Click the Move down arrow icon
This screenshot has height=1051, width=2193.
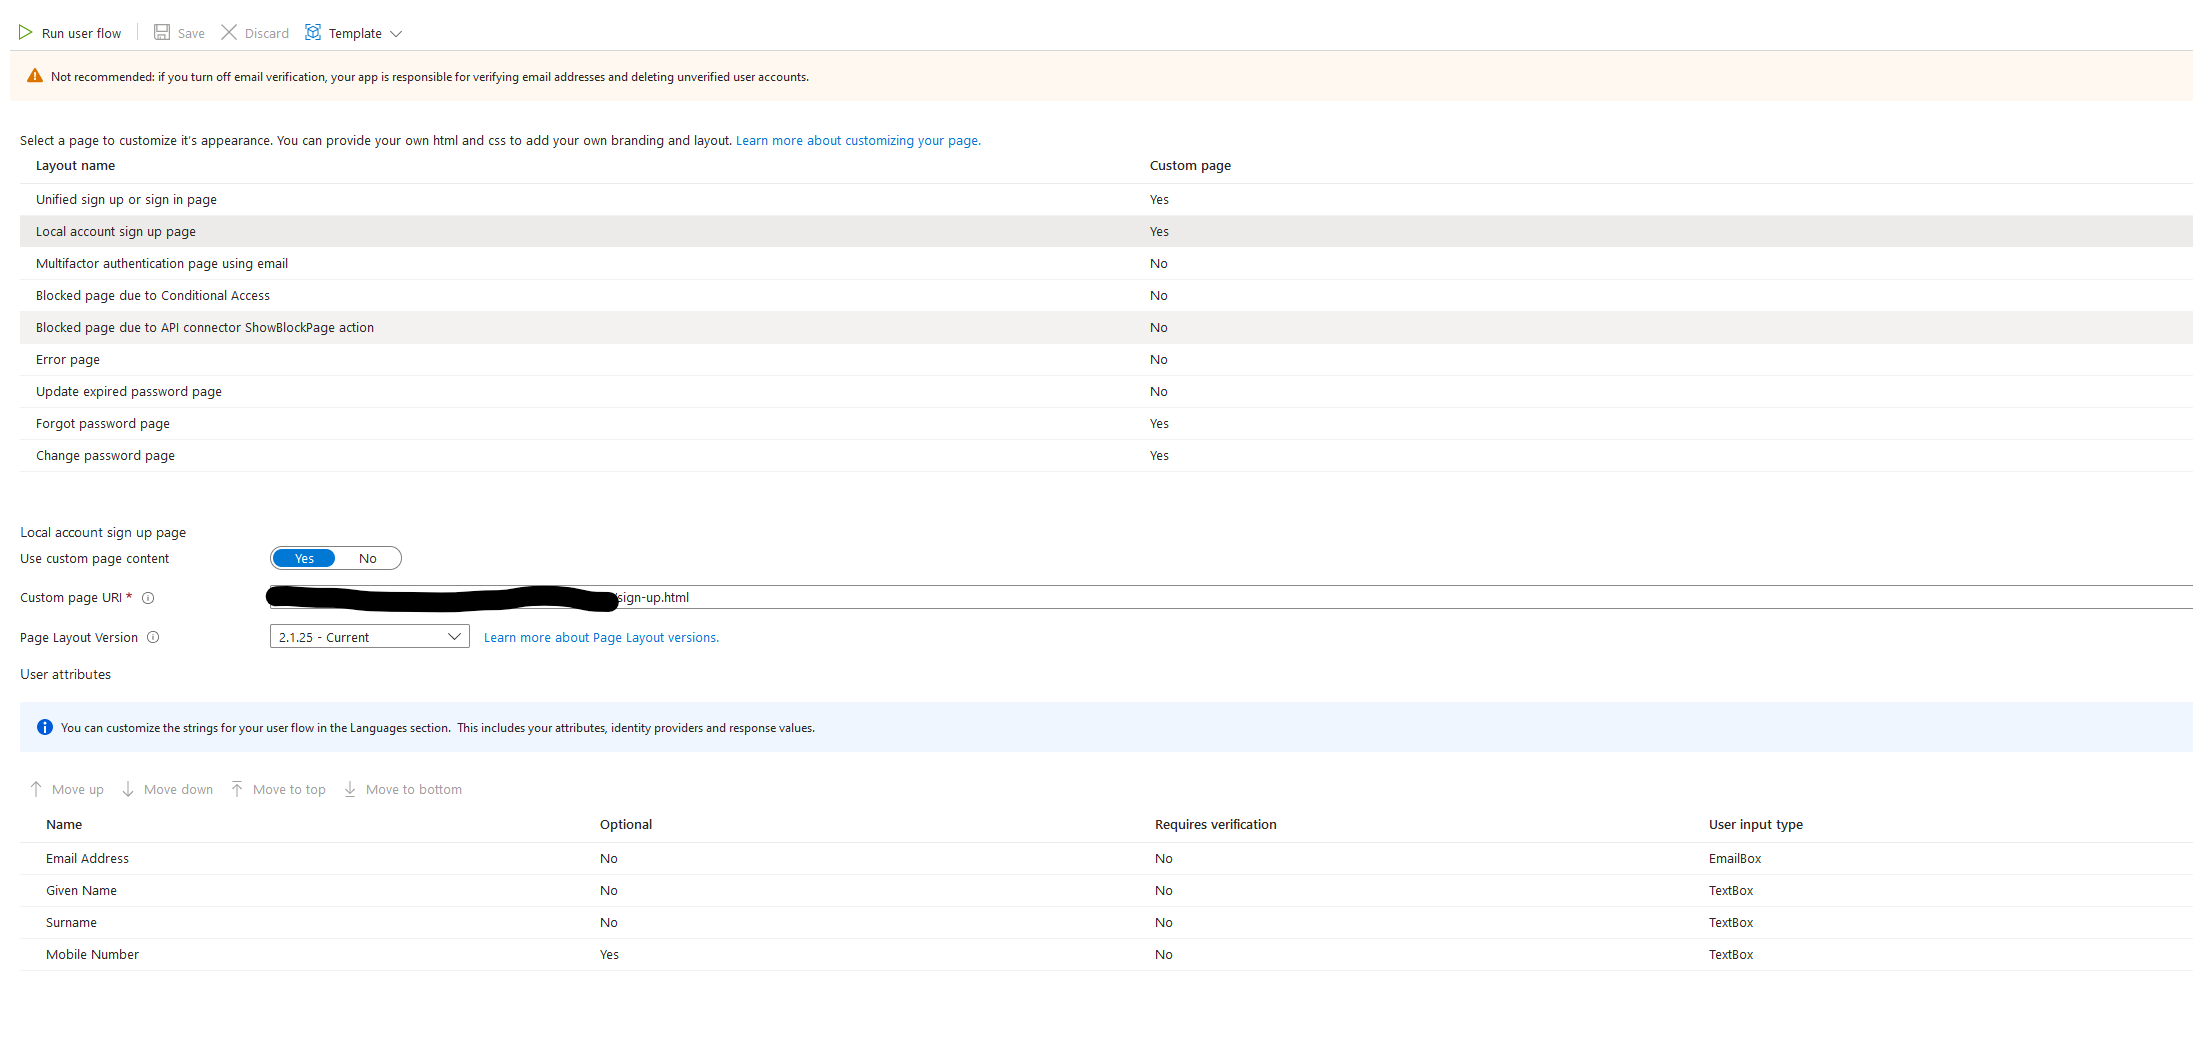[127, 789]
